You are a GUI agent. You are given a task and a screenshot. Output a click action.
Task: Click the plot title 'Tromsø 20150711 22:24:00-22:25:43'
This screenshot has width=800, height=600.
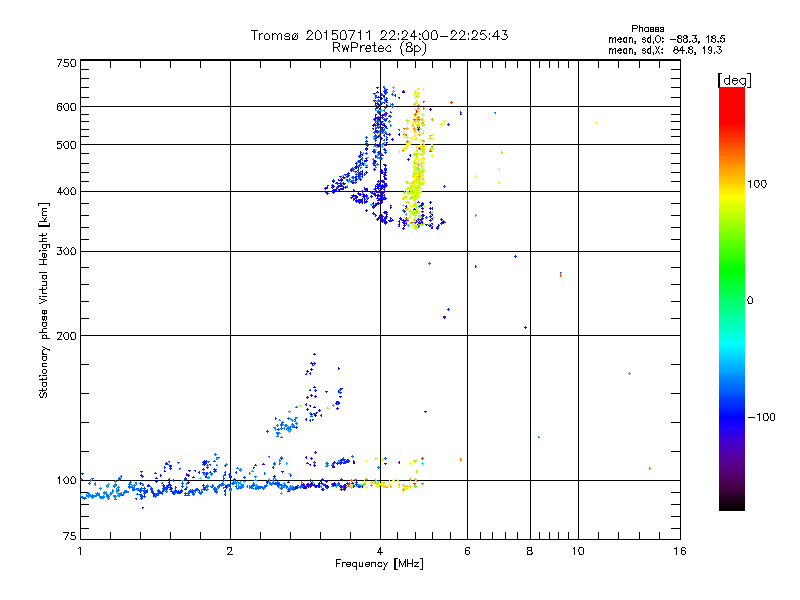coord(379,35)
